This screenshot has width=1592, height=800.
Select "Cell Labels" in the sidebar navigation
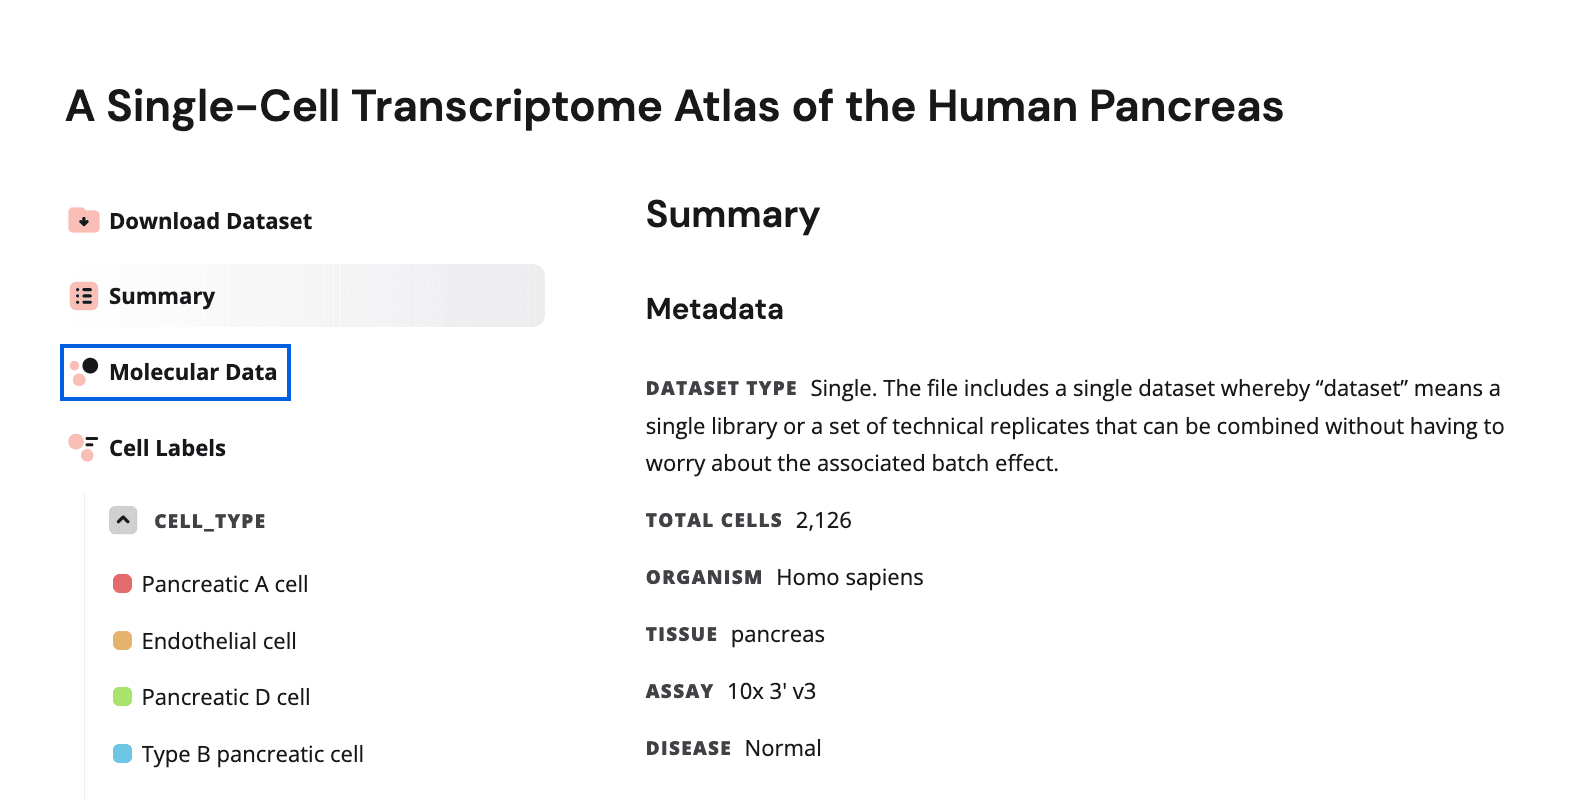click(x=167, y=447)
